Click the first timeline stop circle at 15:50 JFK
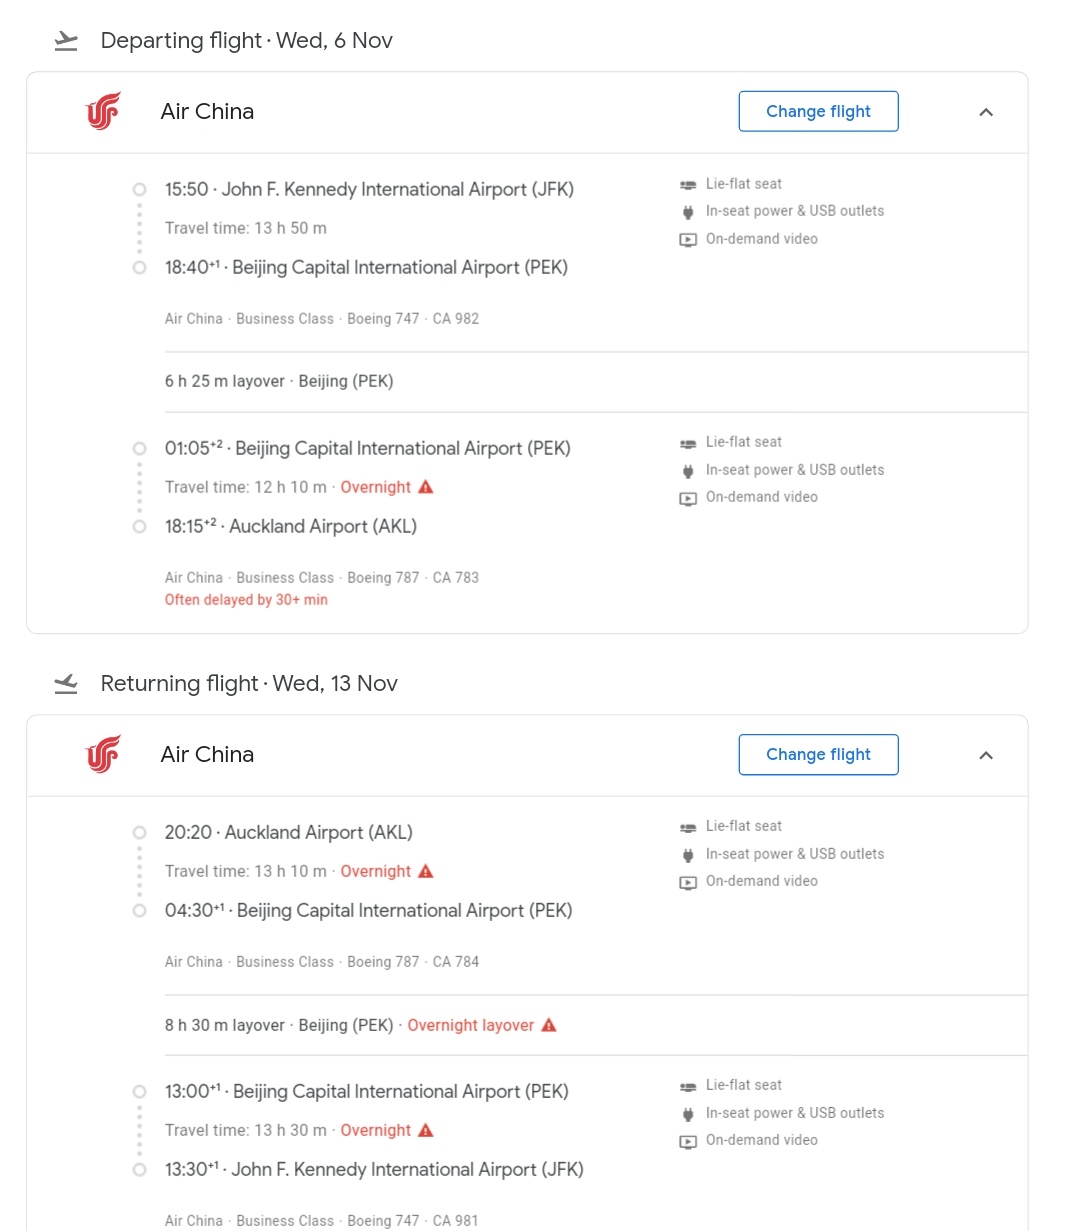Image resolution: width=1080 pixels, height=1231 pixels. [139, 189]
